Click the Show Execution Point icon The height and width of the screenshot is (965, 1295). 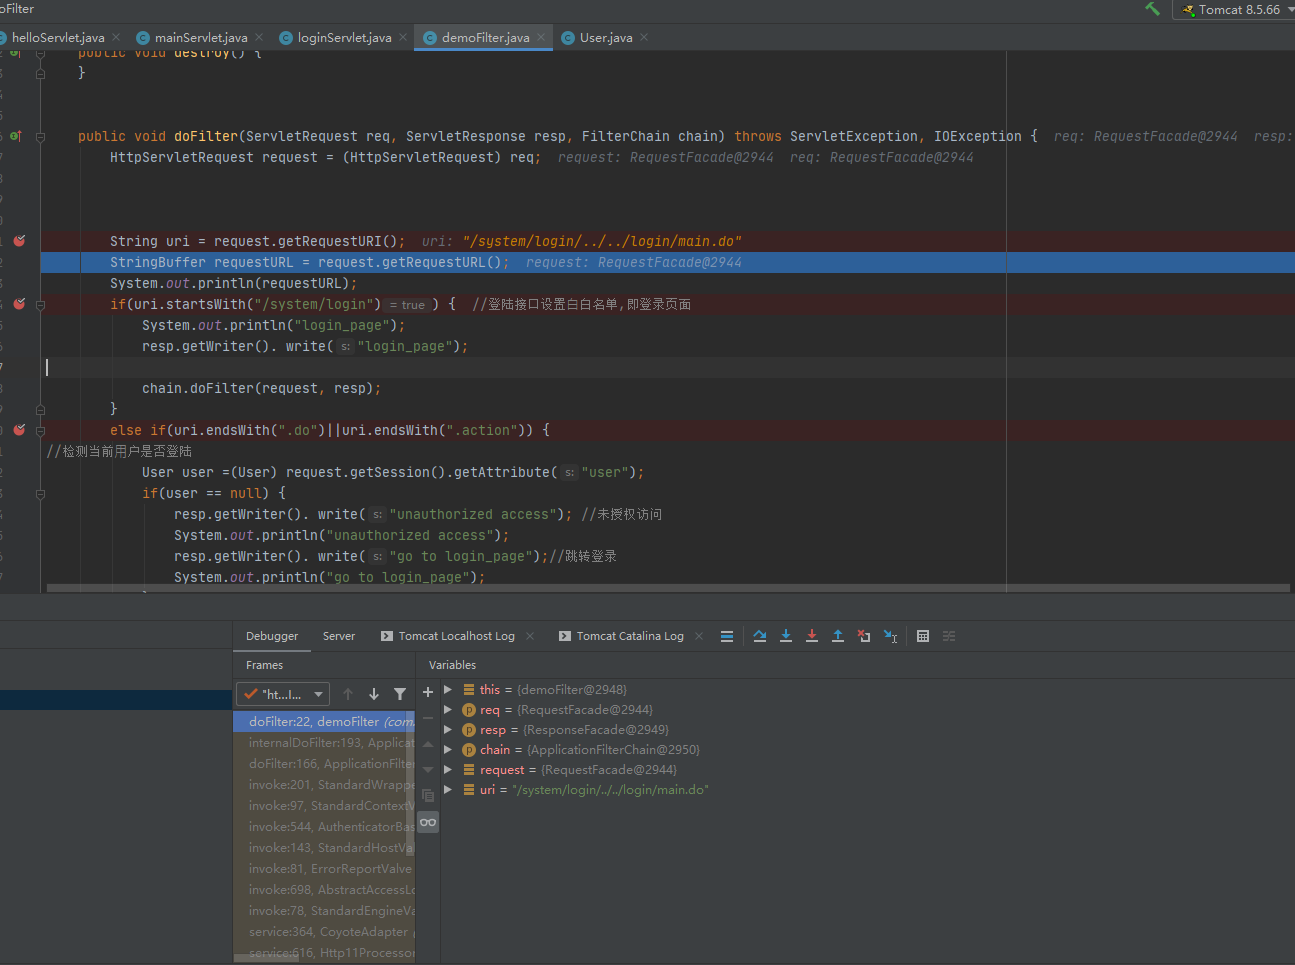[x=727, y=636]
